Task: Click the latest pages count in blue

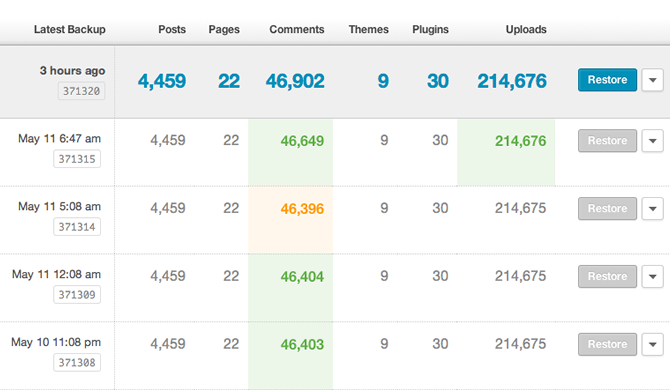Action: (x=229, y=81)
